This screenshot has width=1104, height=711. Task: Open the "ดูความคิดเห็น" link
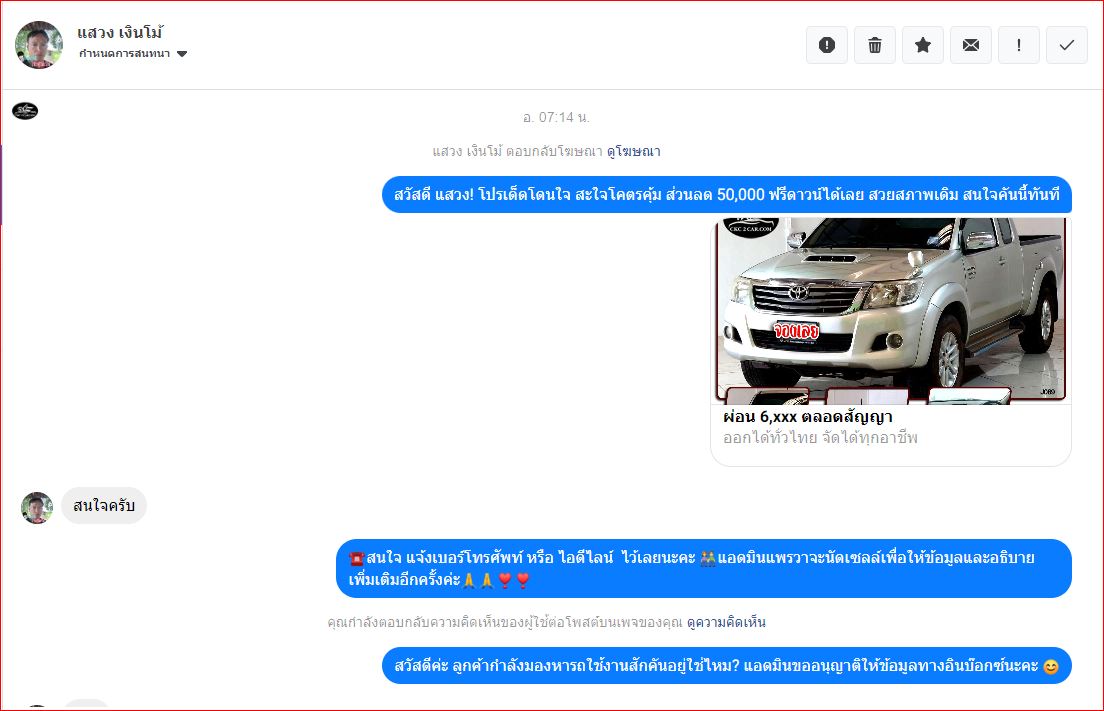click(x=726, y=622)
